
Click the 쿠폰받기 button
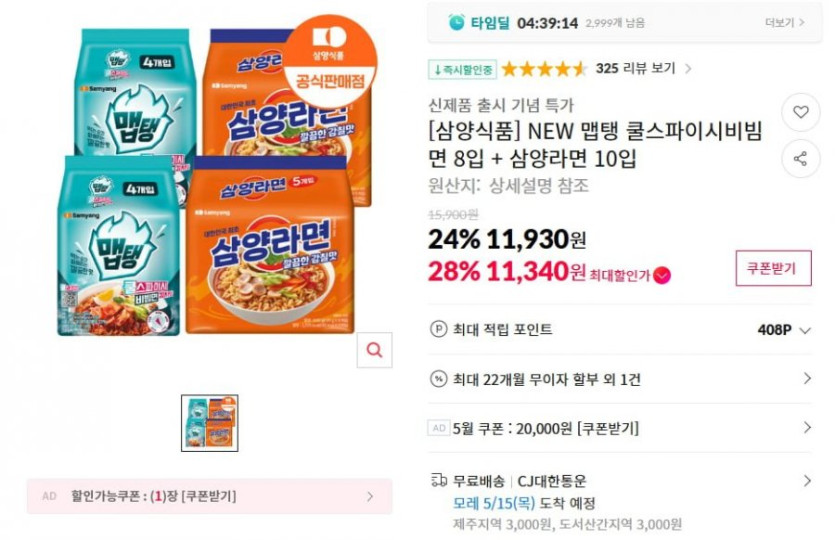point(773,268)
